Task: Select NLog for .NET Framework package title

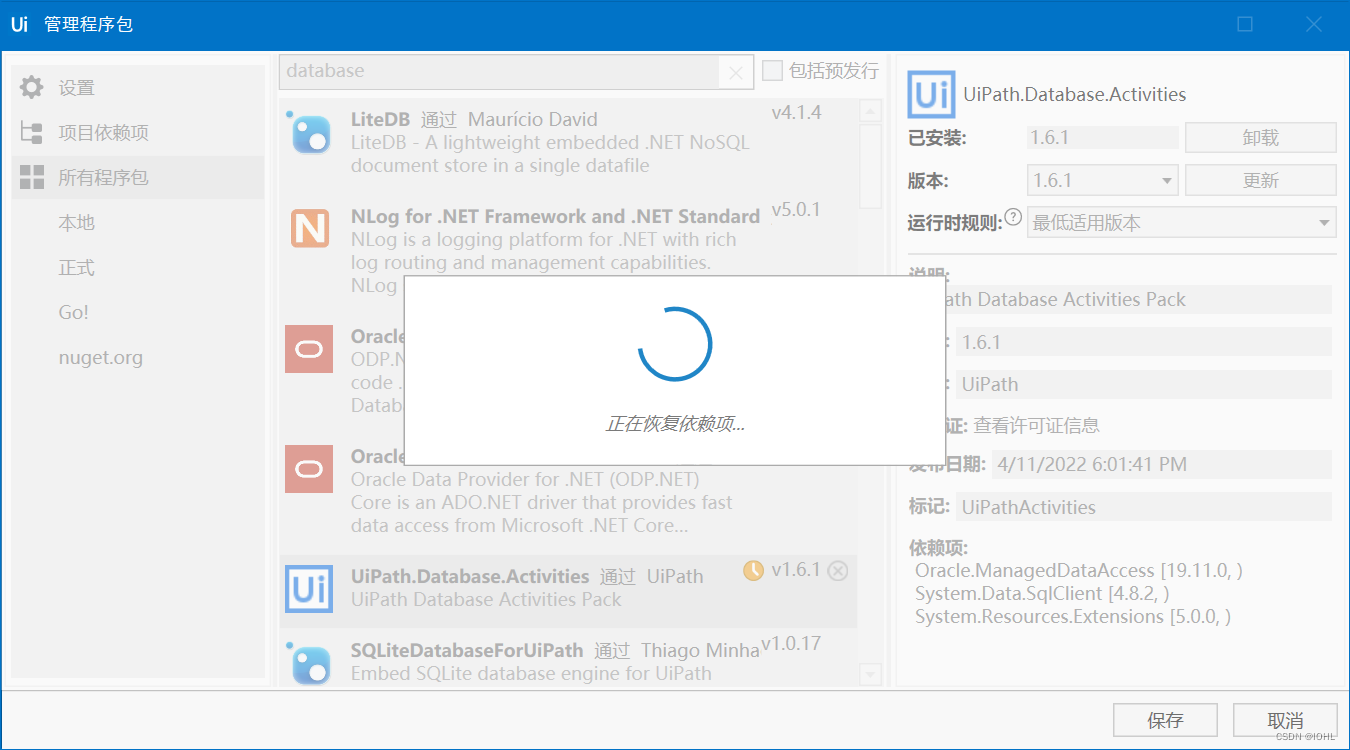Action: pyautogui.click(x=555, y=216)
